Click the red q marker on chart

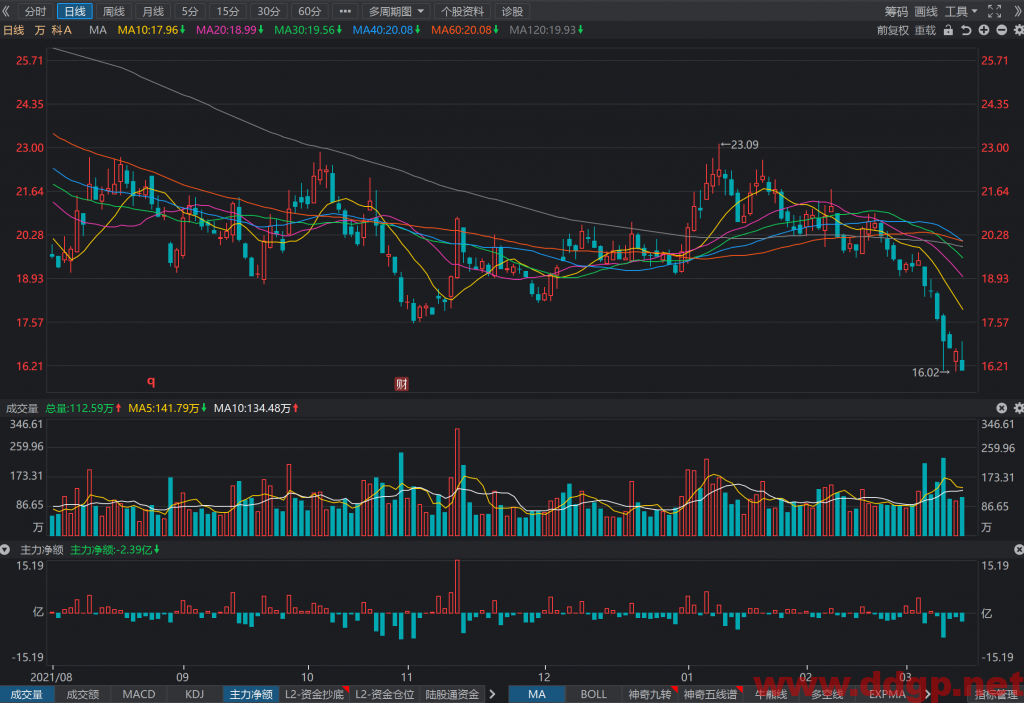(151, 381)
